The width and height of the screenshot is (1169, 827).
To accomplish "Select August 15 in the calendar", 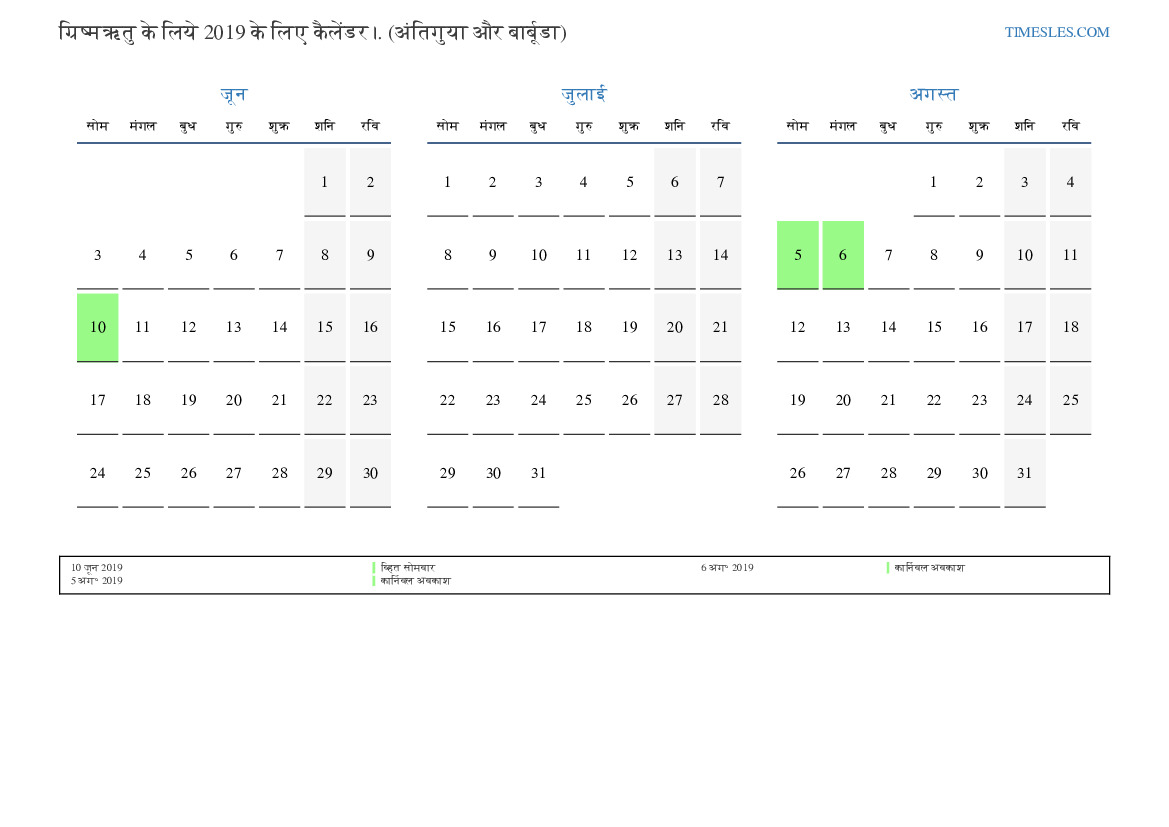I will [933, 327].
